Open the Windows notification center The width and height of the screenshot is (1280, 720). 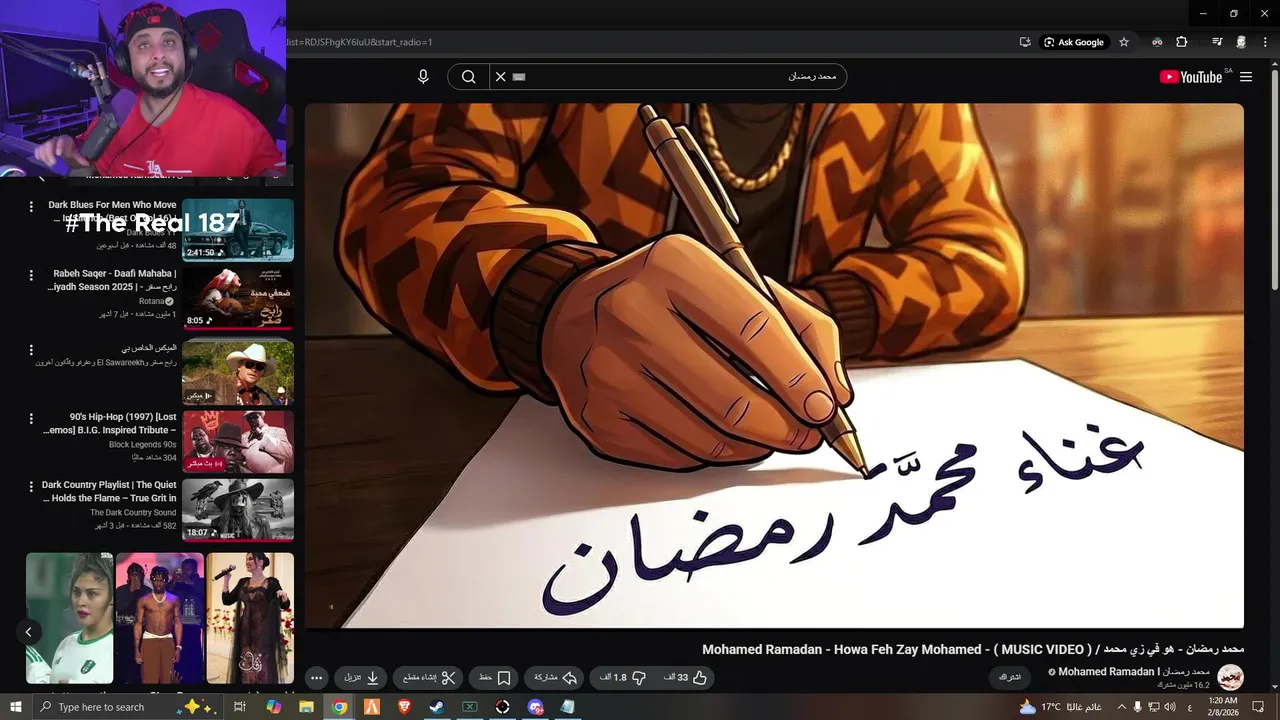point(1259,707)
